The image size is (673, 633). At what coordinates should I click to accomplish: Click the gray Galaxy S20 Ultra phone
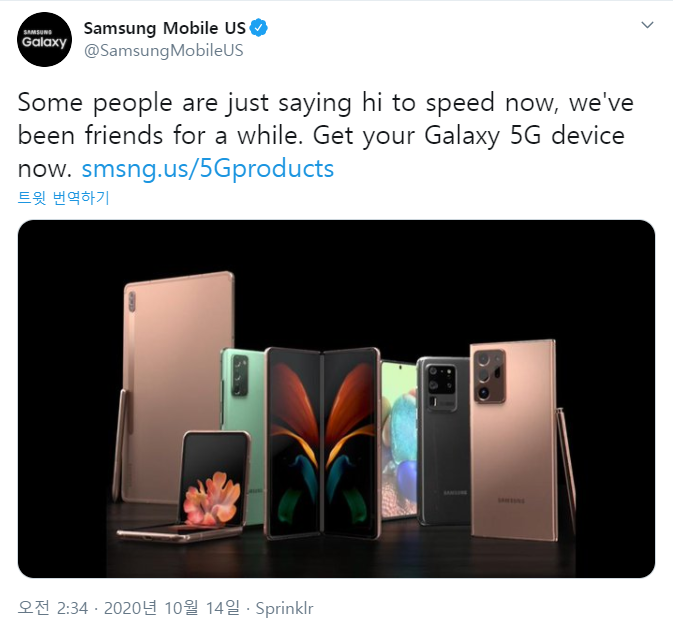click(x=443, y=441)
